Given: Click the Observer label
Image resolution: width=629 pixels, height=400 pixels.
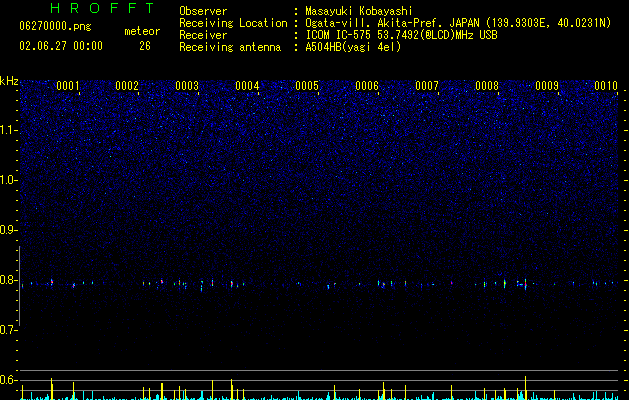Looking at the screenshot, I should pos(203,11).
